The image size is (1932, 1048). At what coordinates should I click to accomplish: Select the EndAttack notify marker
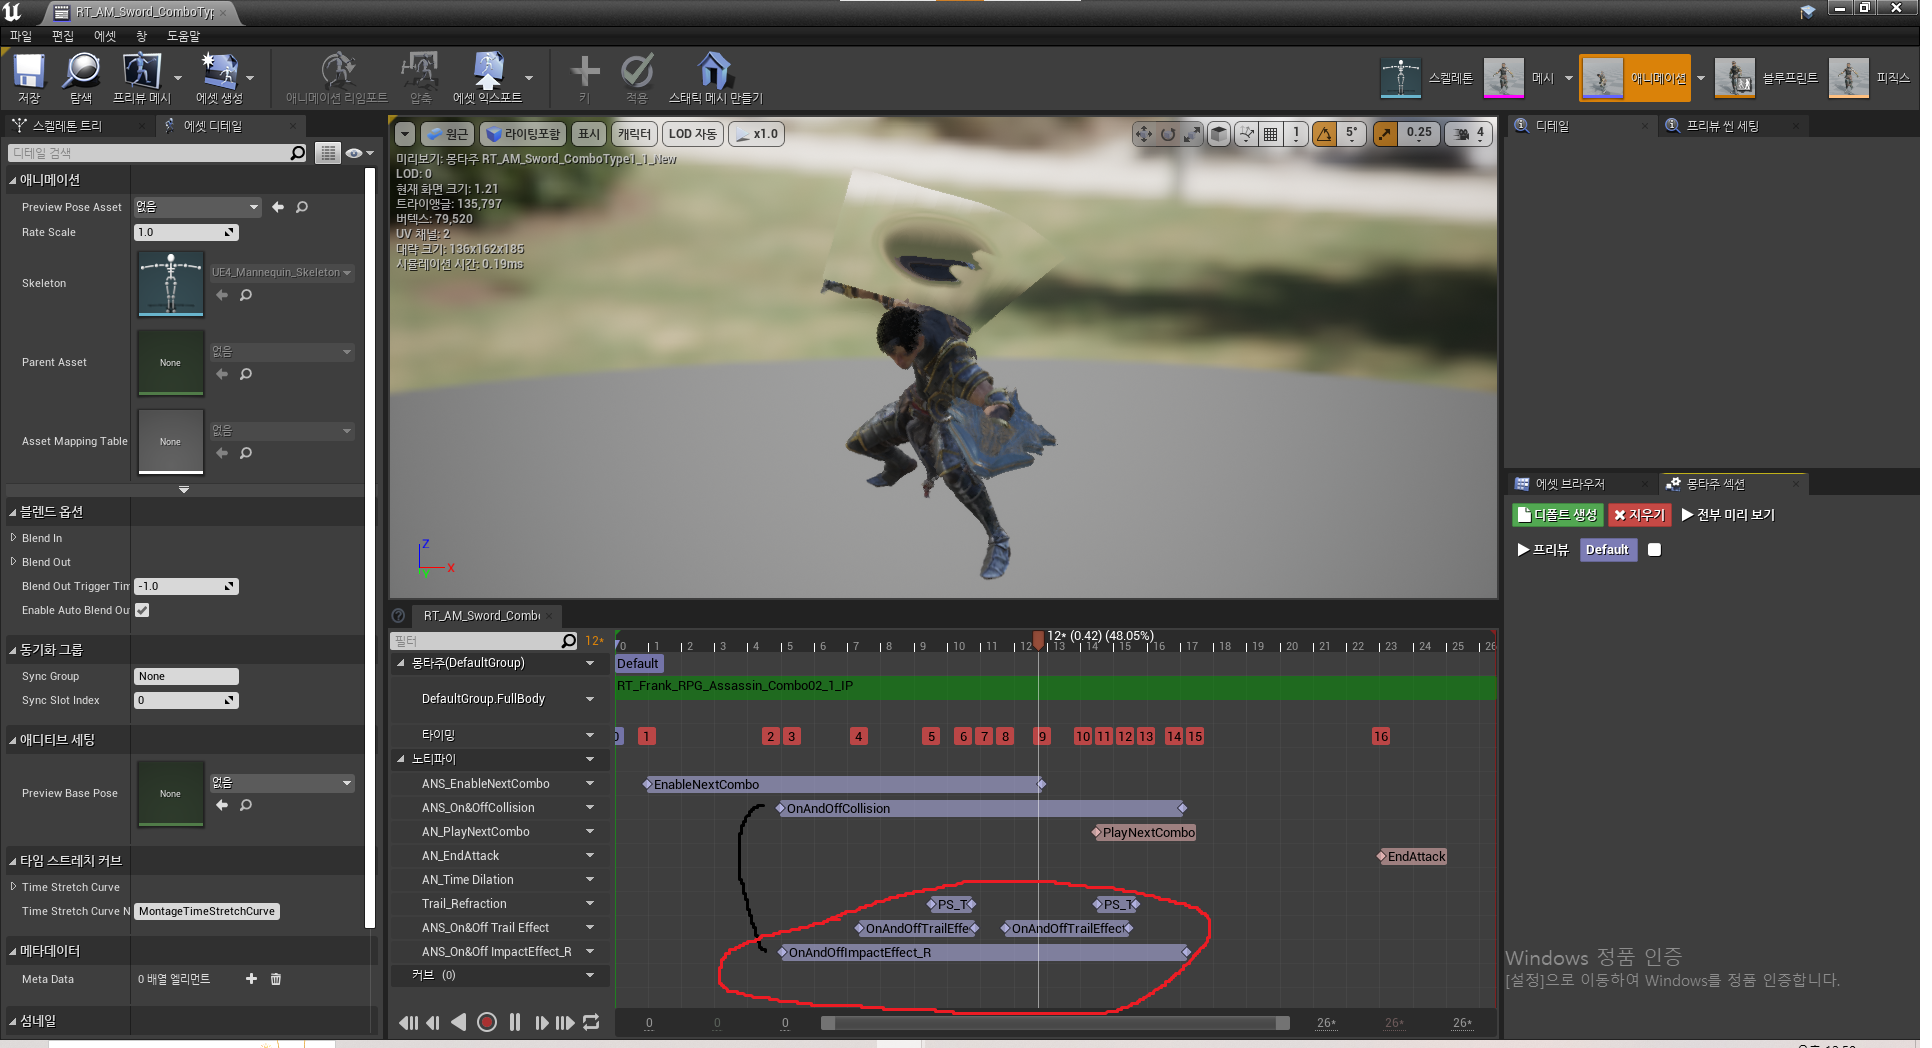[x=1412, y=856]
